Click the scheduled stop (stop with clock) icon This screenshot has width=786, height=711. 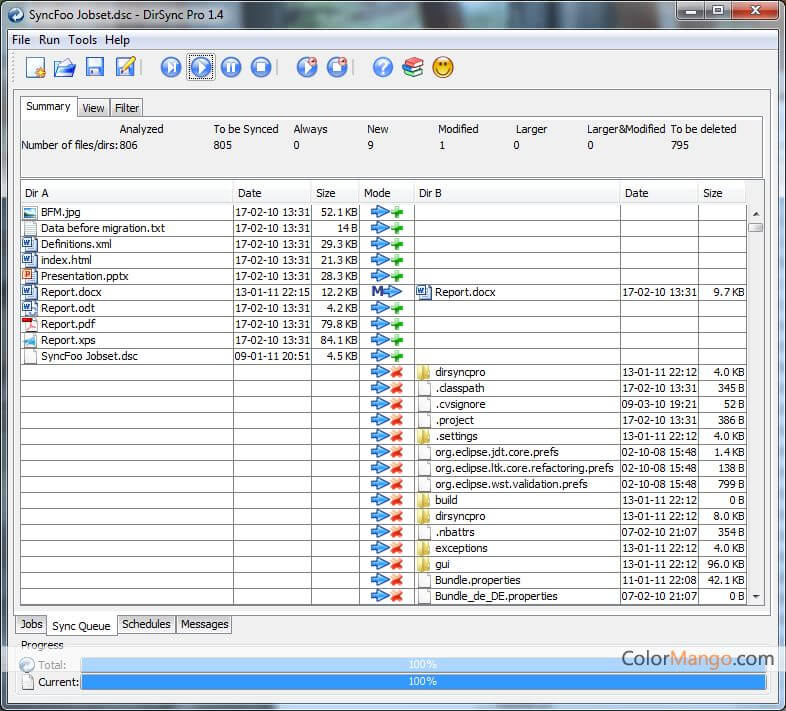click(337, 67)
